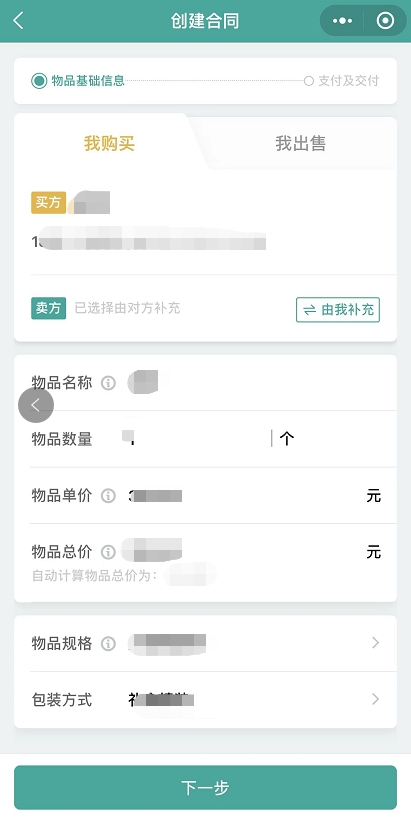Expand the 物品规格 row chevron

(375, 643)
